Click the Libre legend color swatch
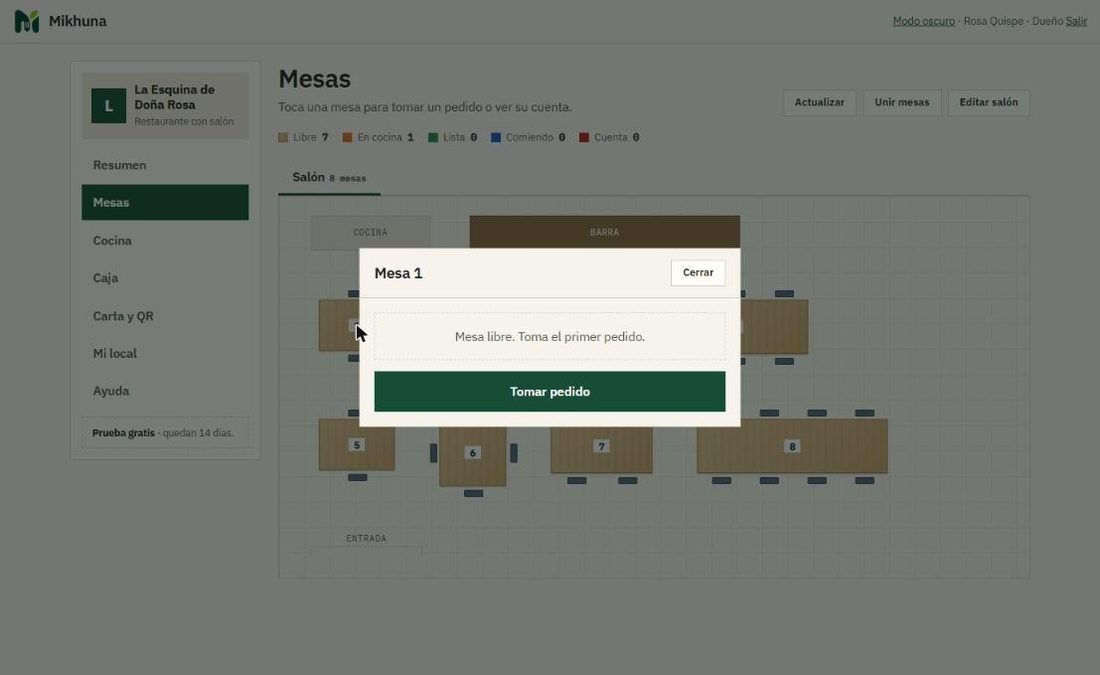Image resolution: width=1100 pixels, height=675 pixels. pyautogui.click(x=283, y=138)
